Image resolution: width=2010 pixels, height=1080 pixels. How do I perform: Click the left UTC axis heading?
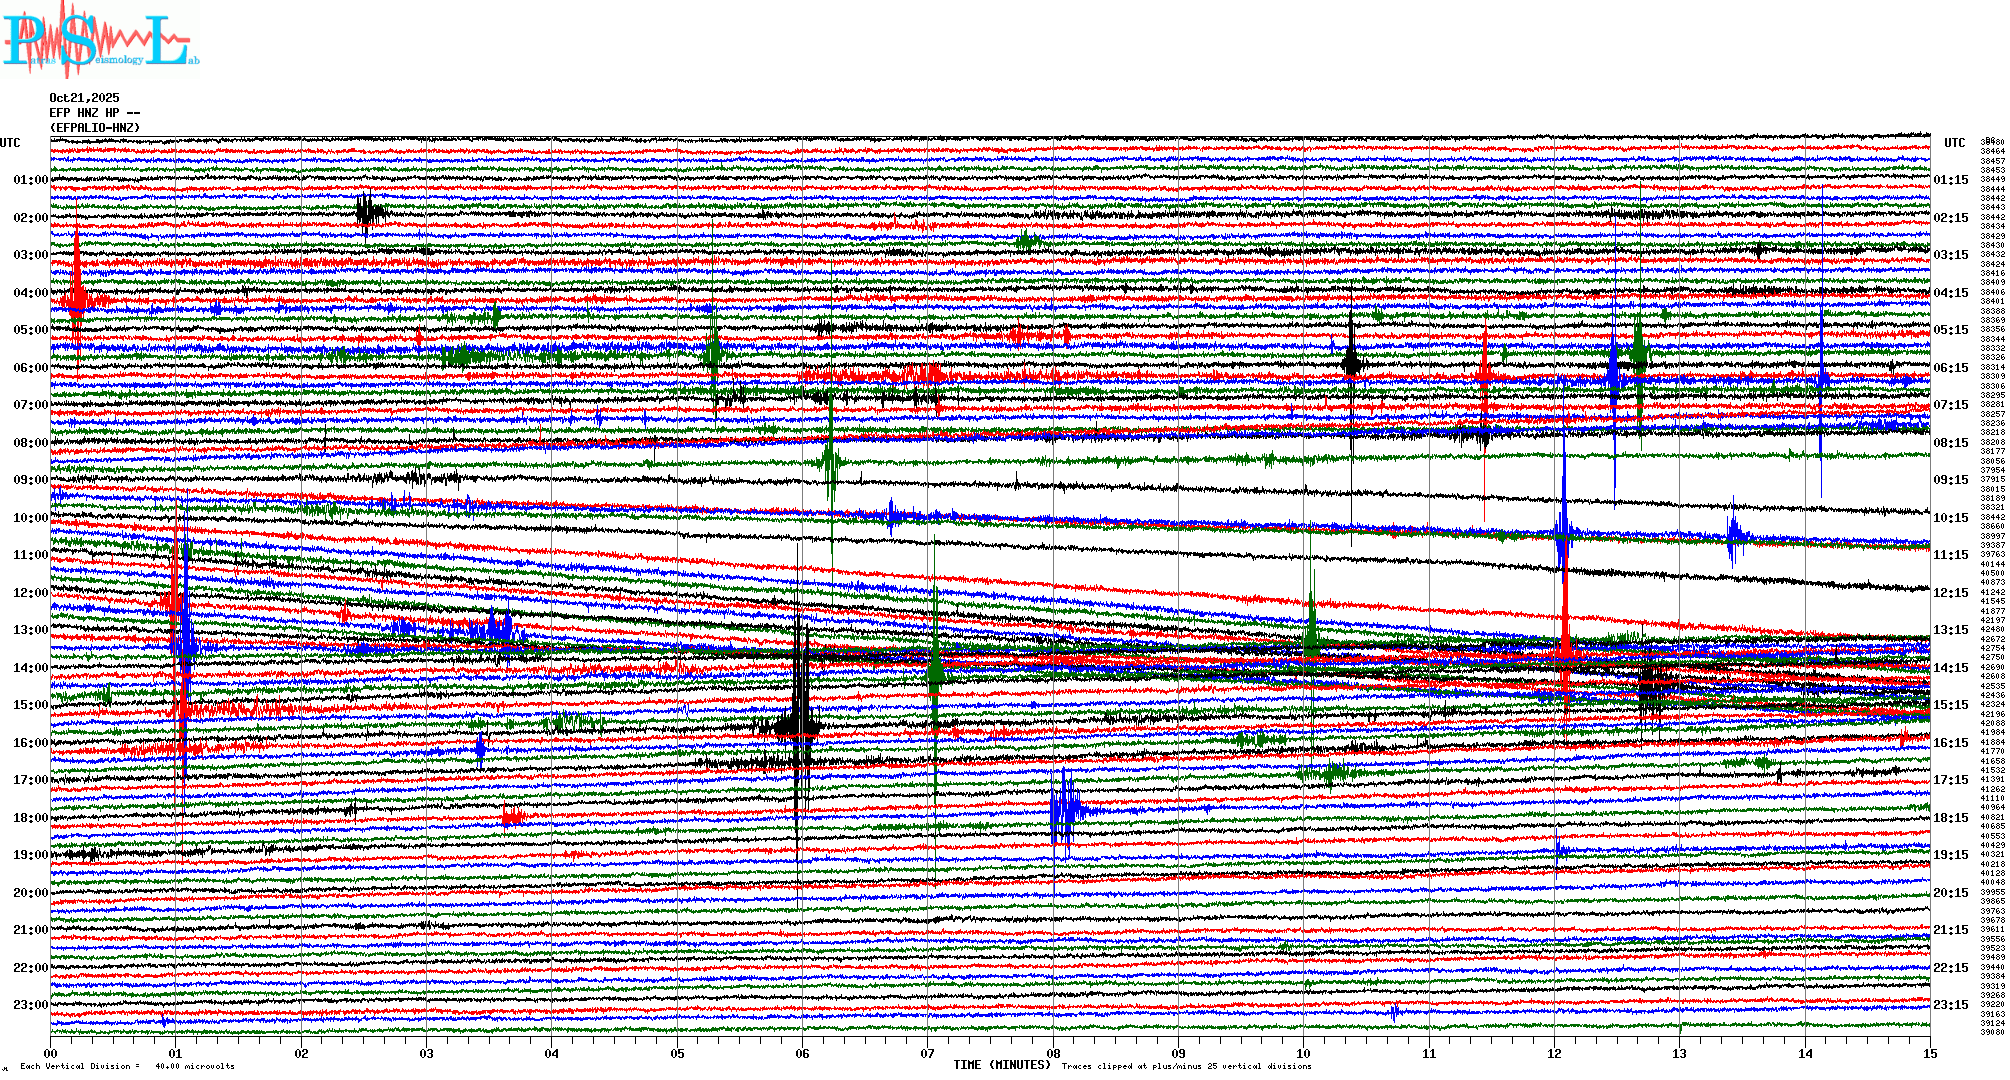(10, 143)
